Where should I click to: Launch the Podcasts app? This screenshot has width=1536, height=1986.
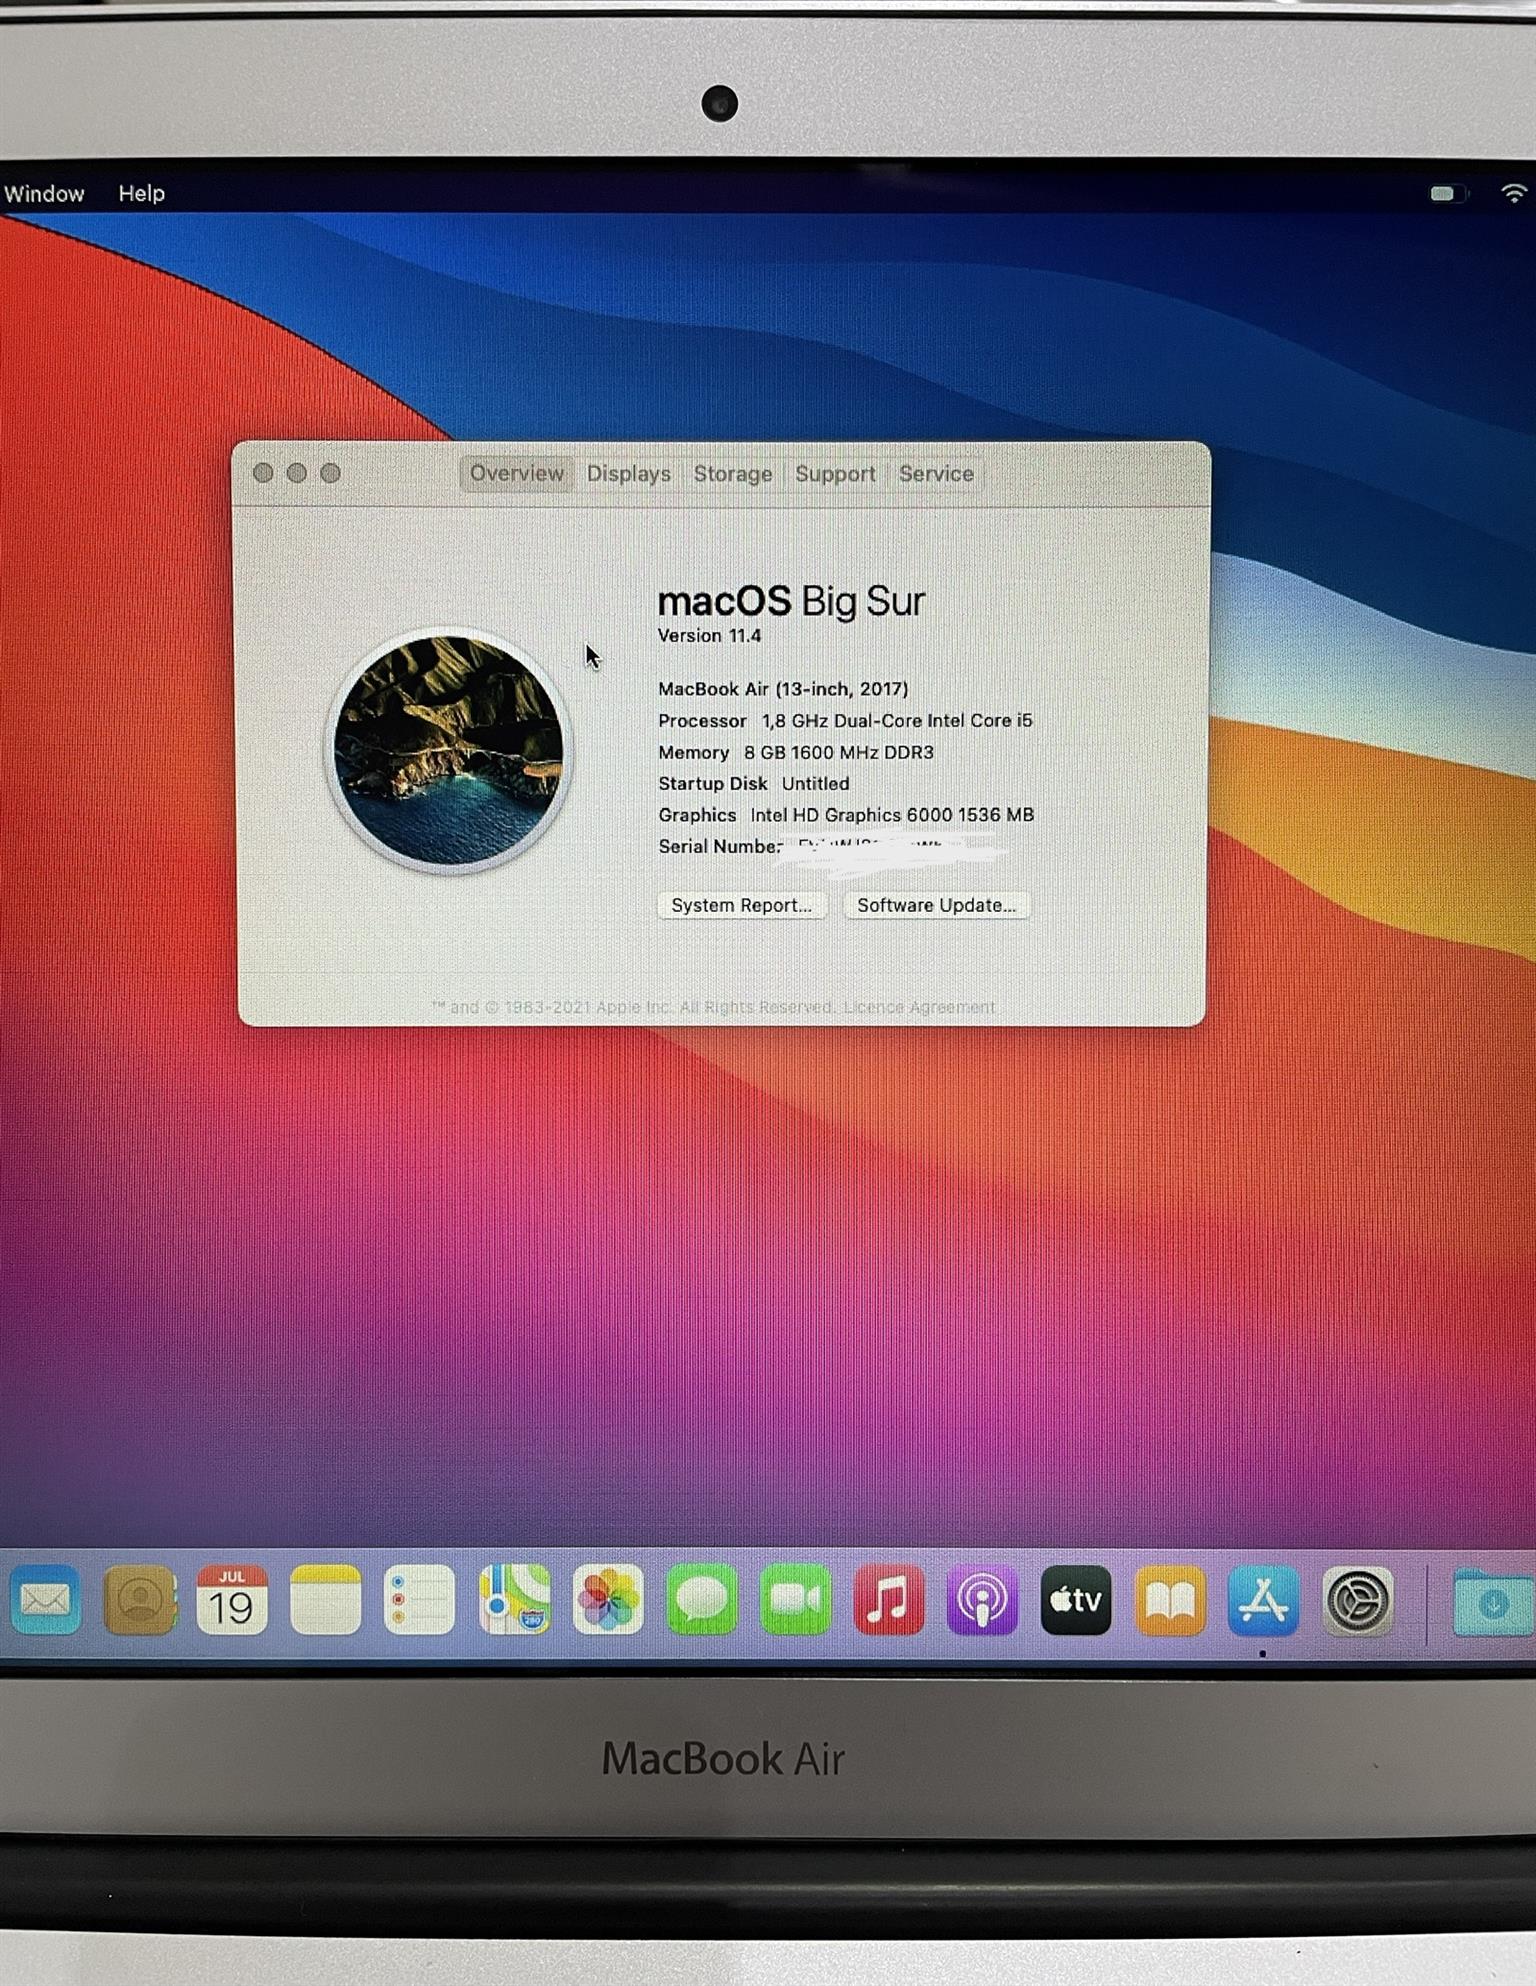[982, 1600]
